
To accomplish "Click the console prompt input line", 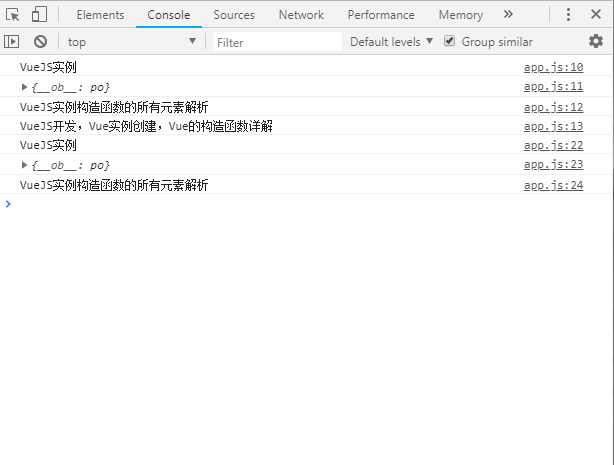I will pyautogui.click(x=309, y=204).
